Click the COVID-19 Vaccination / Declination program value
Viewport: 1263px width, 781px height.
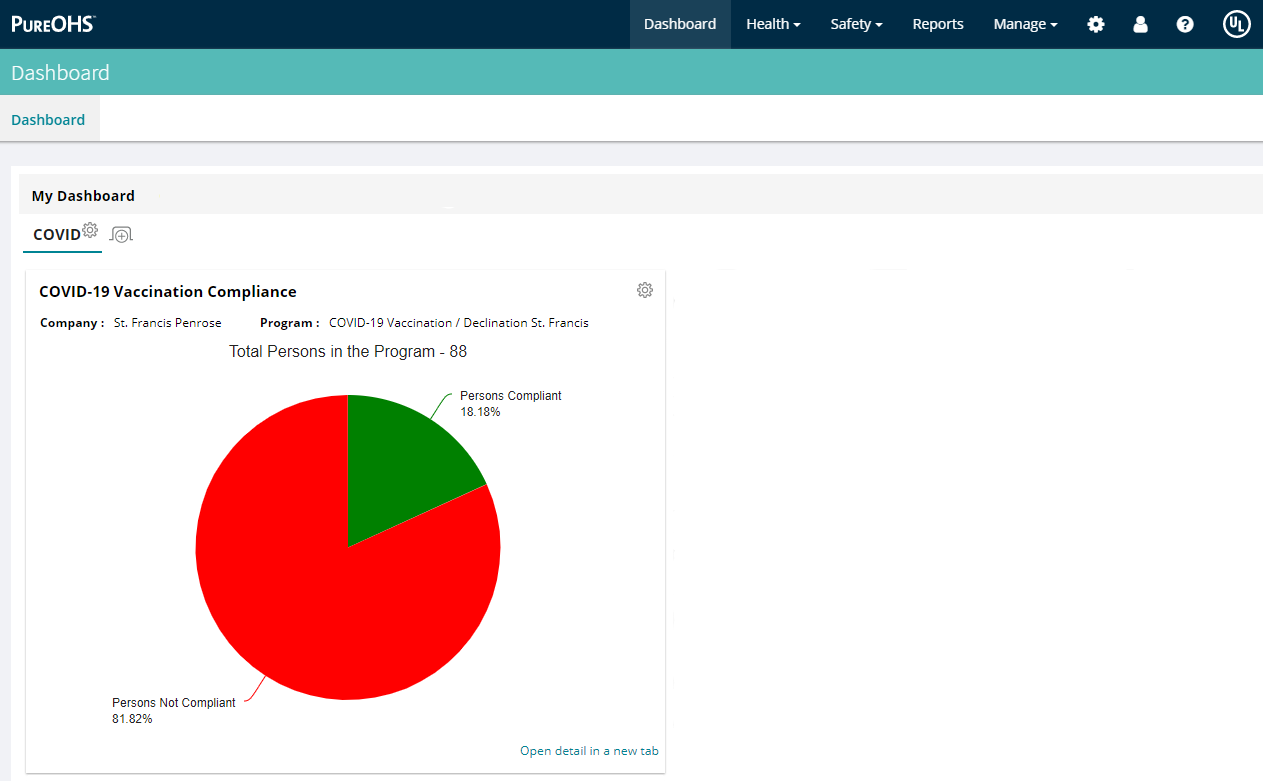click(x=459, y=323)
